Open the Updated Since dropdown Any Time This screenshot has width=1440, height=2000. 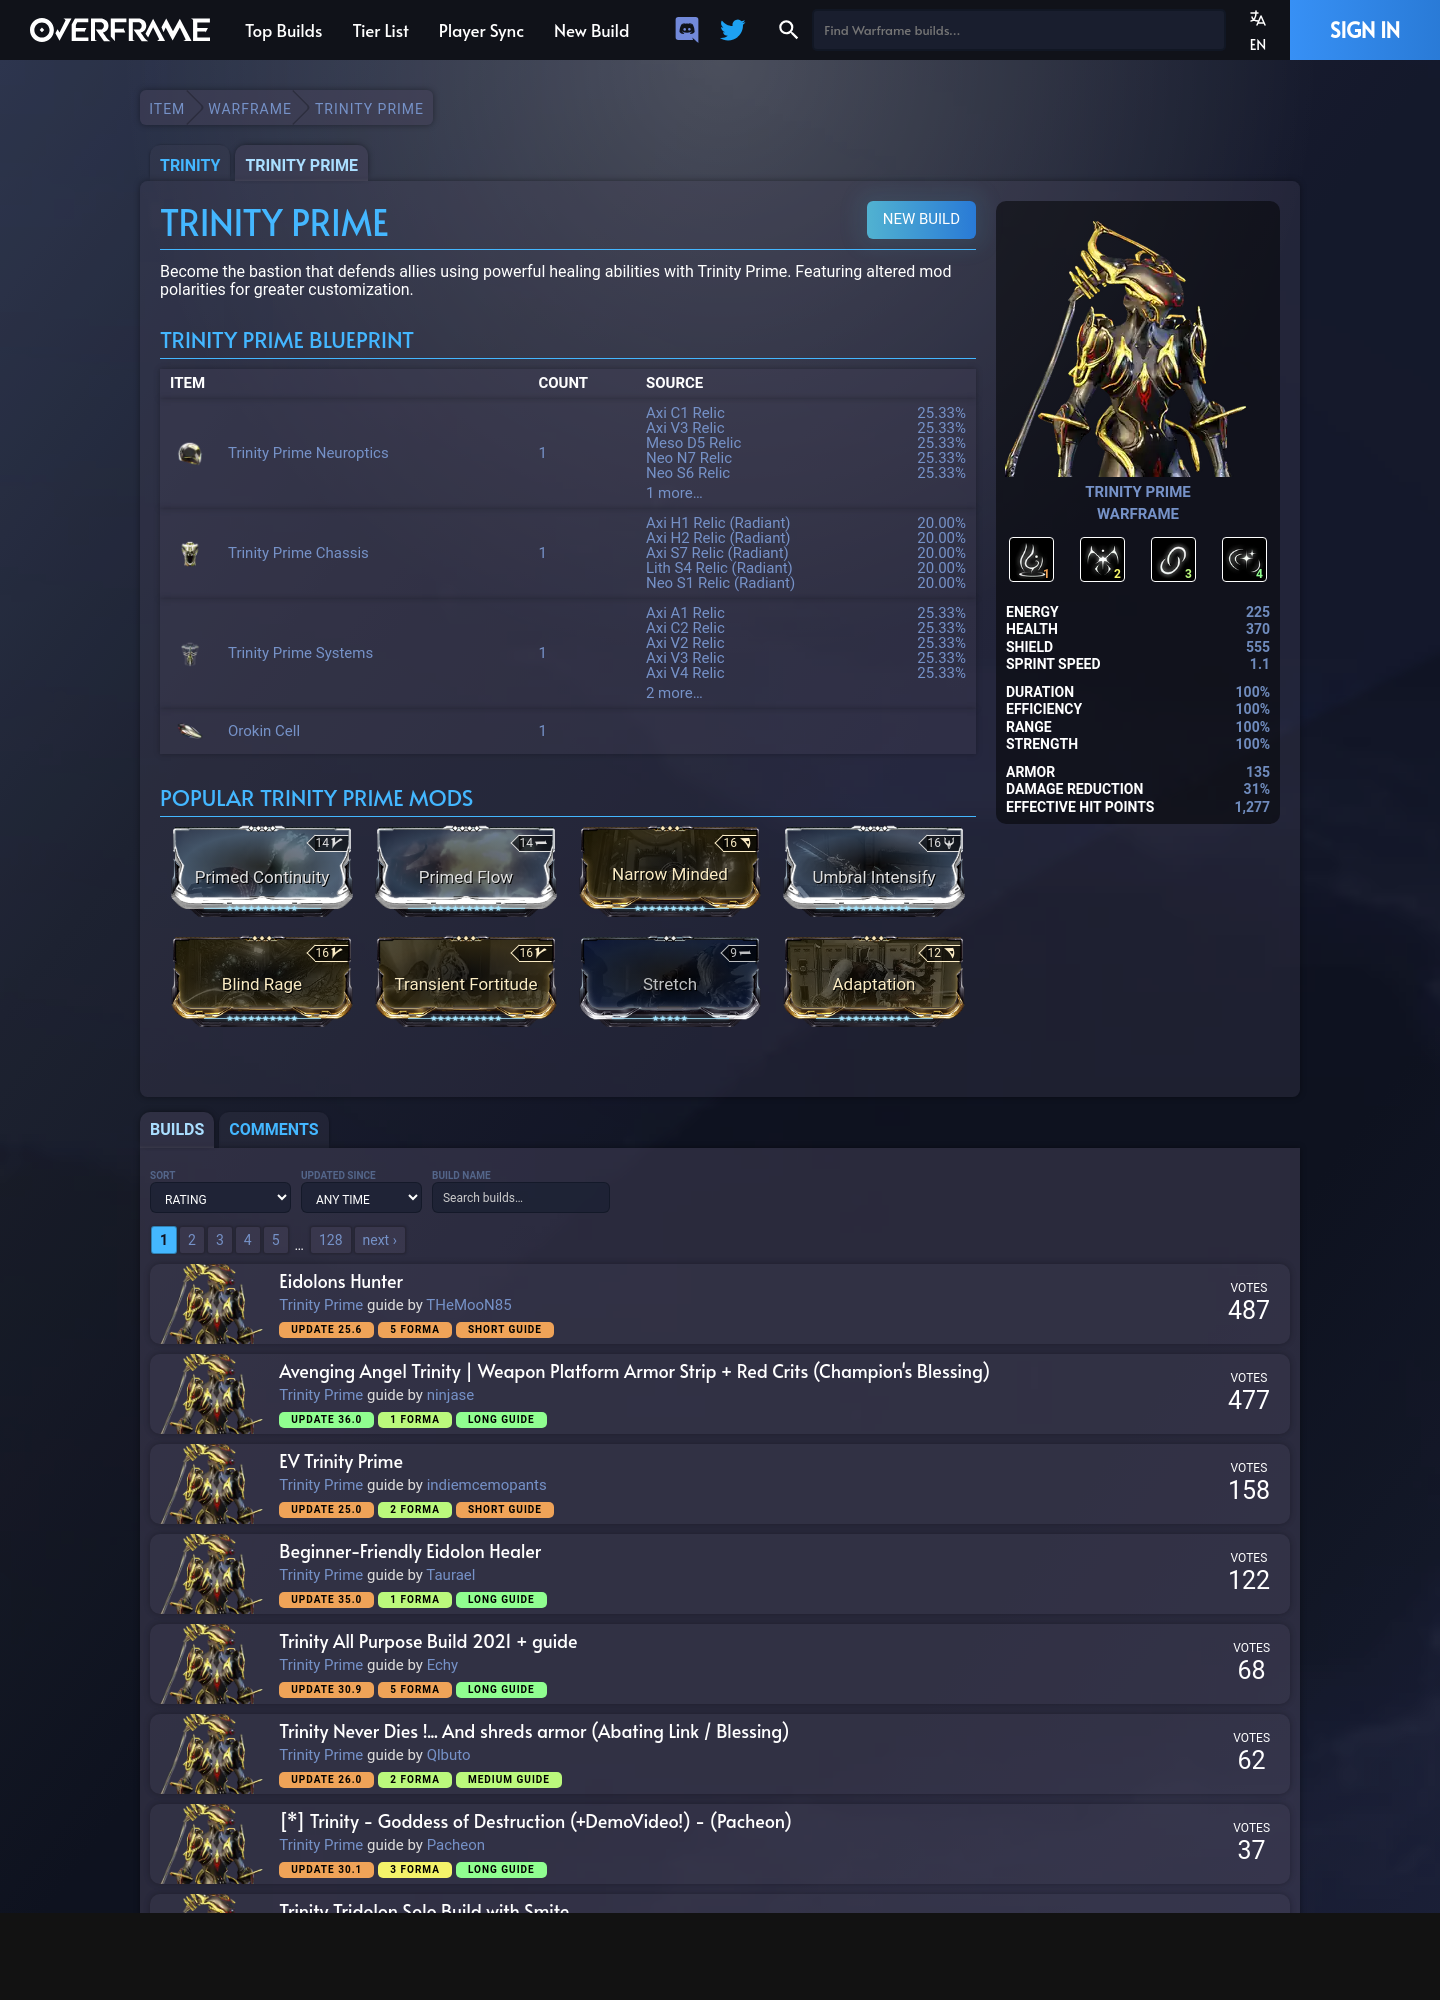click(x=361, y=1198)
